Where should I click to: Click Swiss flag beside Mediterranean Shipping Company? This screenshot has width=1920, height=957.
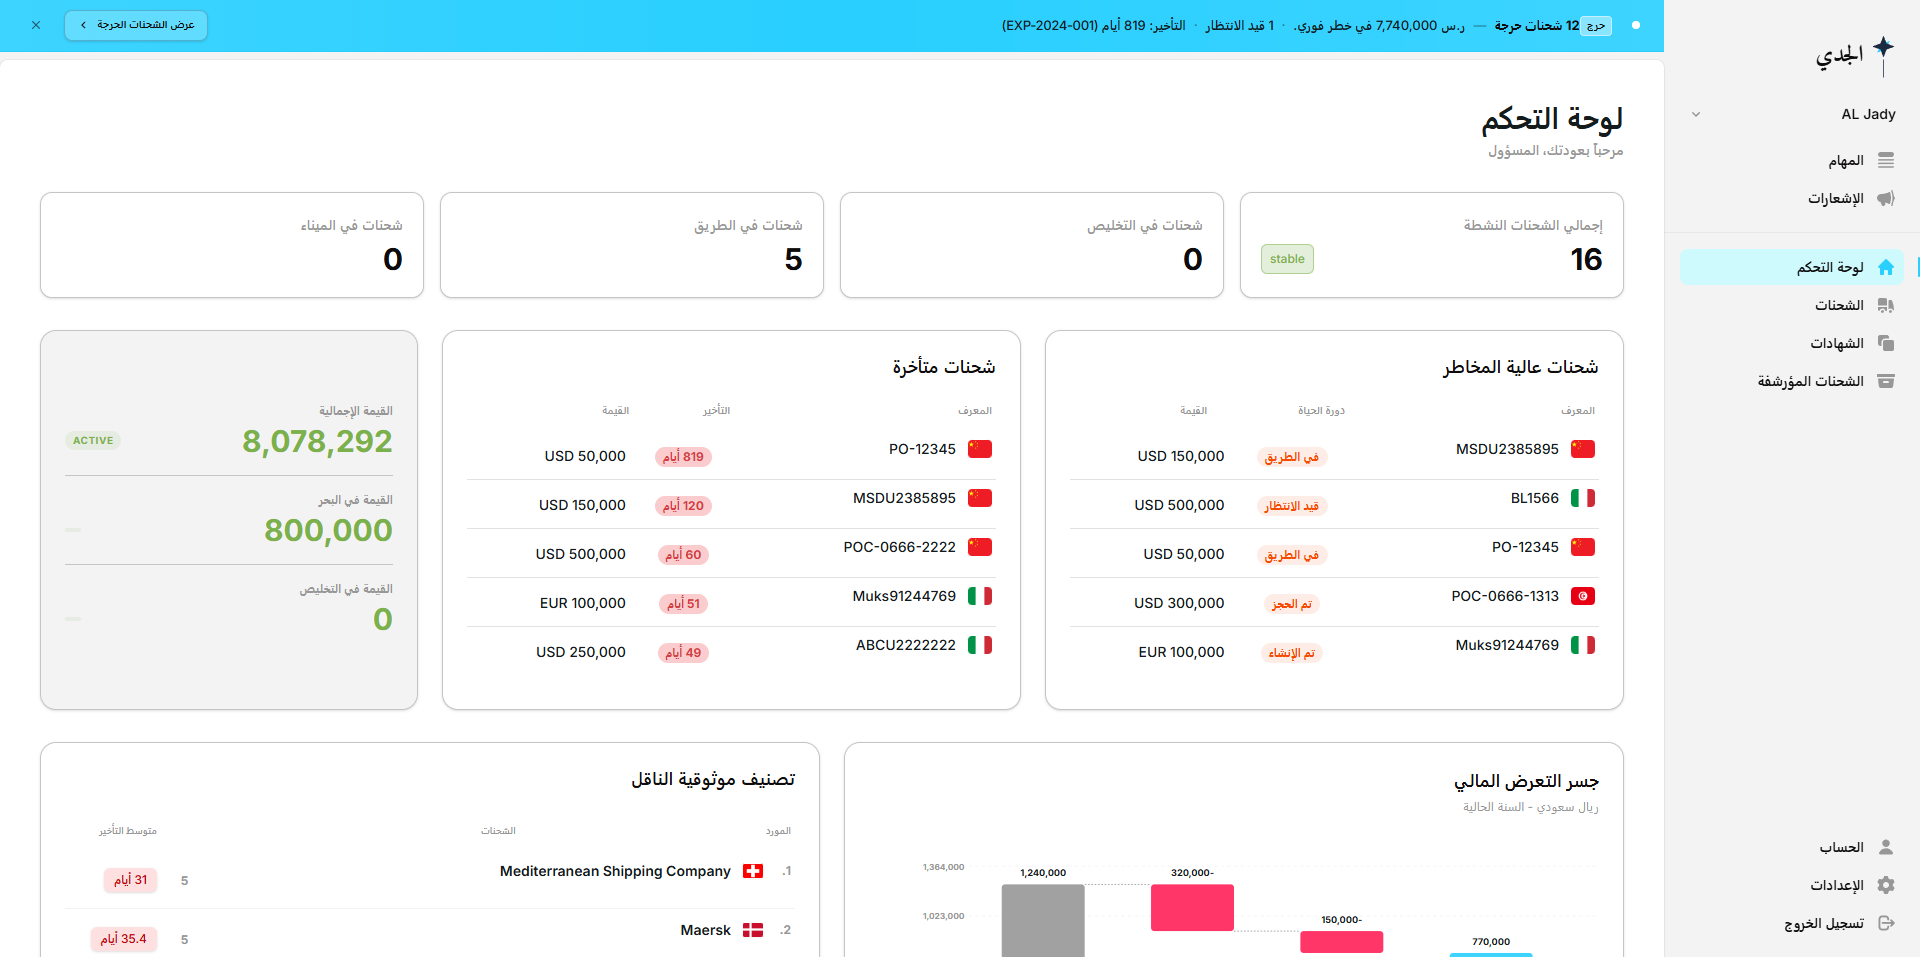click(753, 871)
